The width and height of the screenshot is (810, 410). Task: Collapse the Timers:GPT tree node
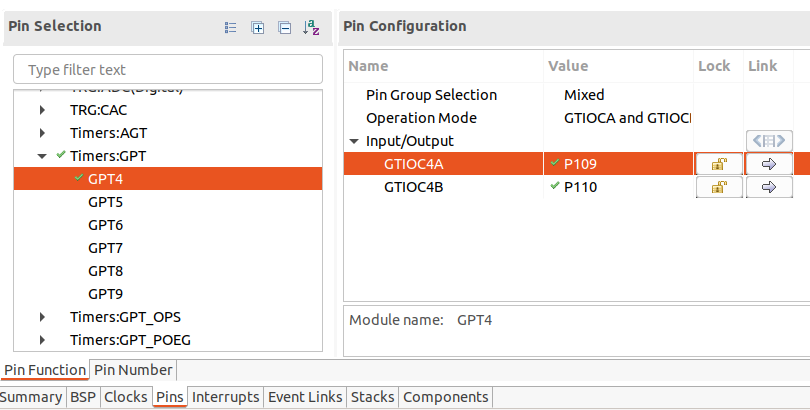(x=42, y=156)
